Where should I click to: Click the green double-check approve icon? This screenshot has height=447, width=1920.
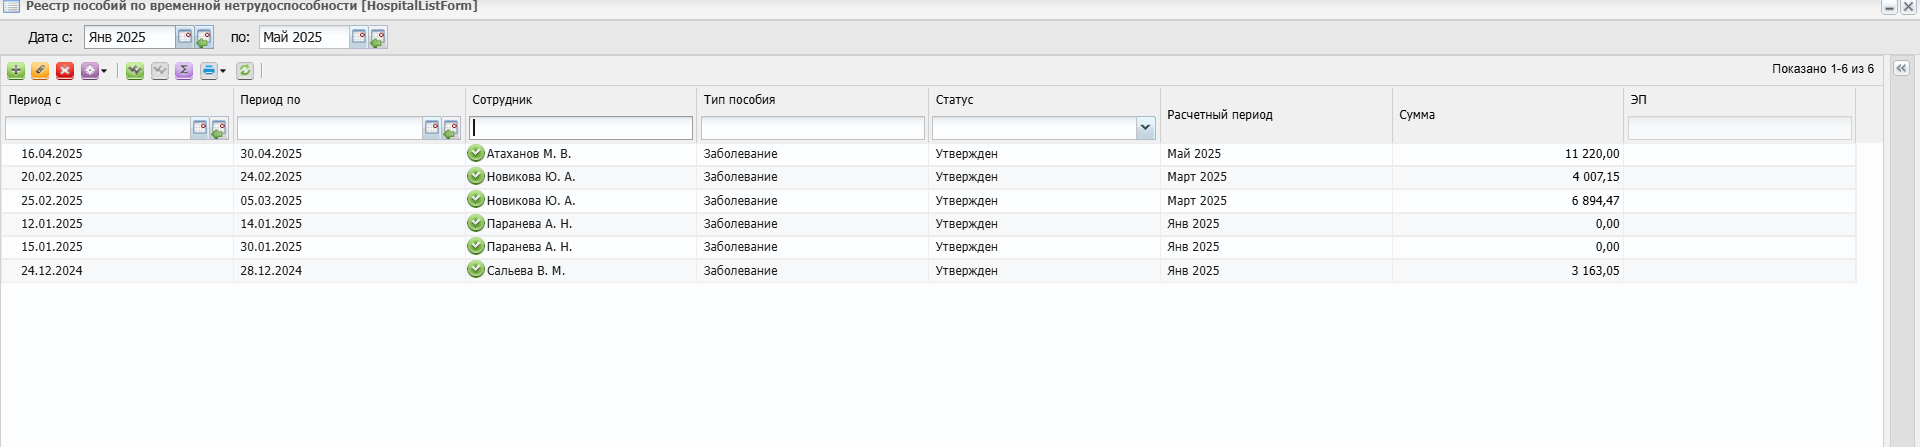135,71
